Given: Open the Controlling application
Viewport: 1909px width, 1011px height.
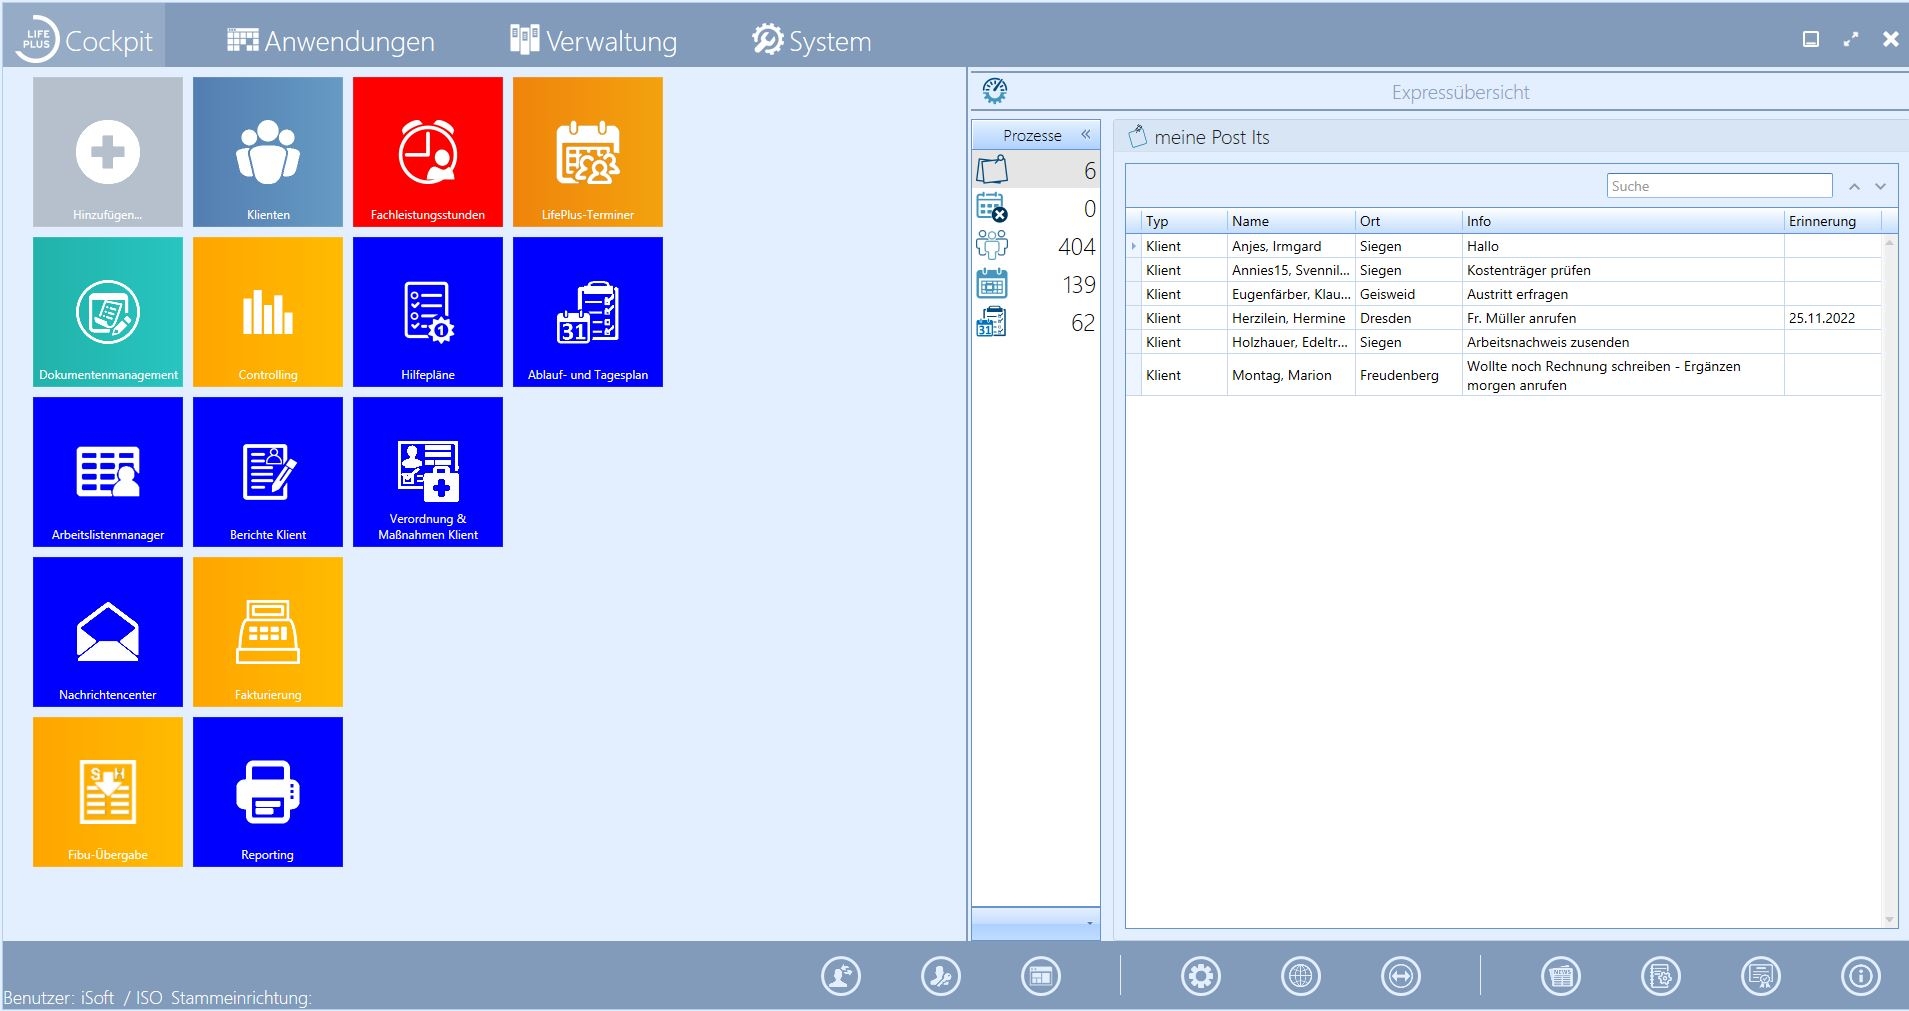Looking at the screenshot, I should coord(267,311).
